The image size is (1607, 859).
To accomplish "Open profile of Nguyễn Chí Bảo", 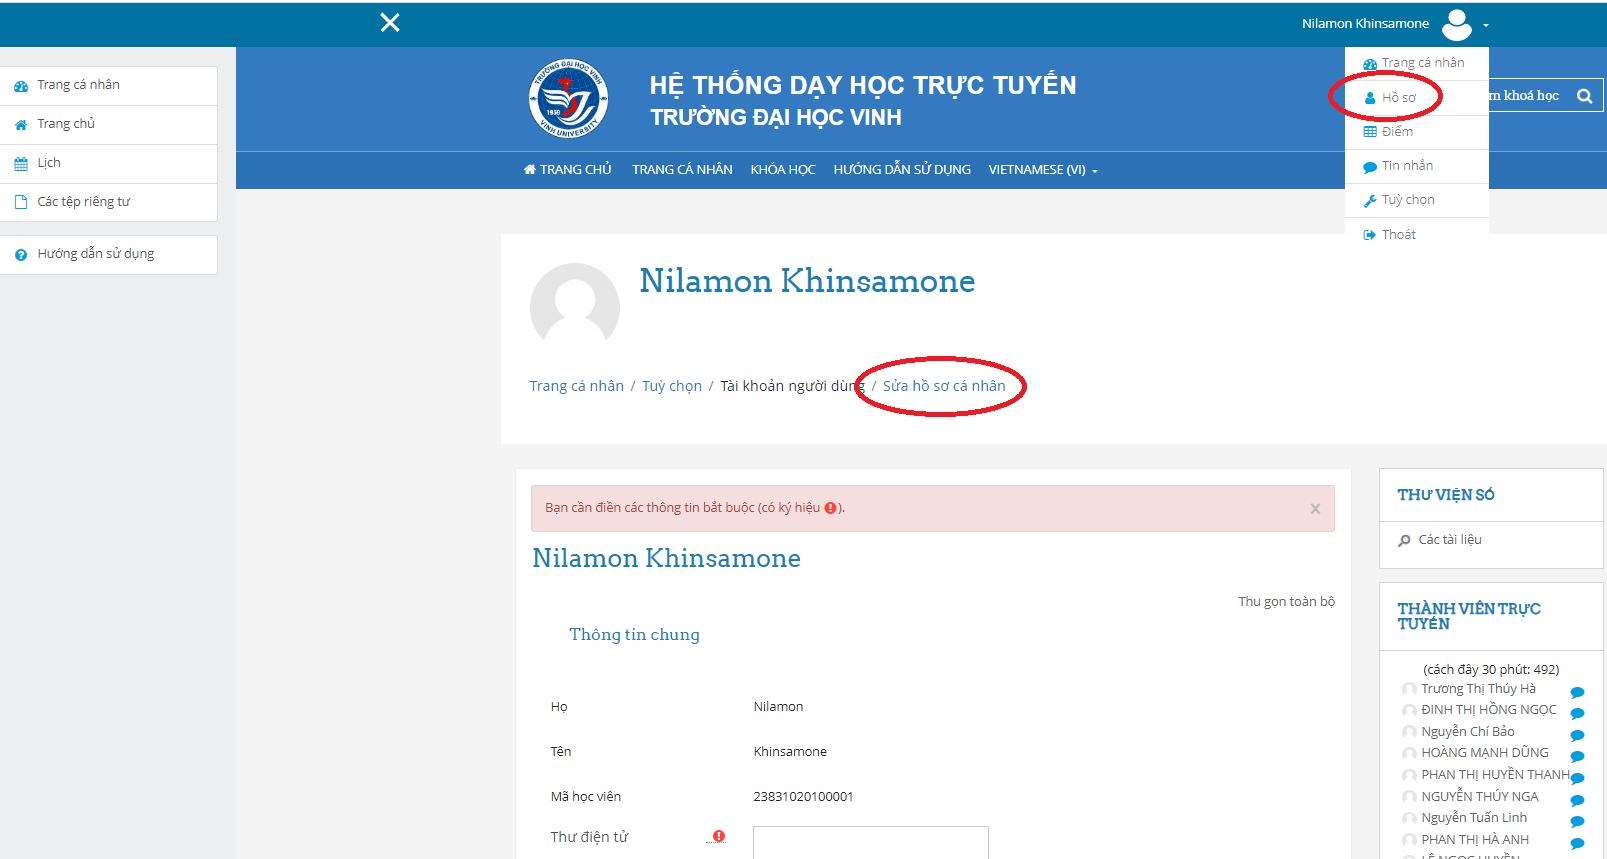I will [x=1467, y=732].
